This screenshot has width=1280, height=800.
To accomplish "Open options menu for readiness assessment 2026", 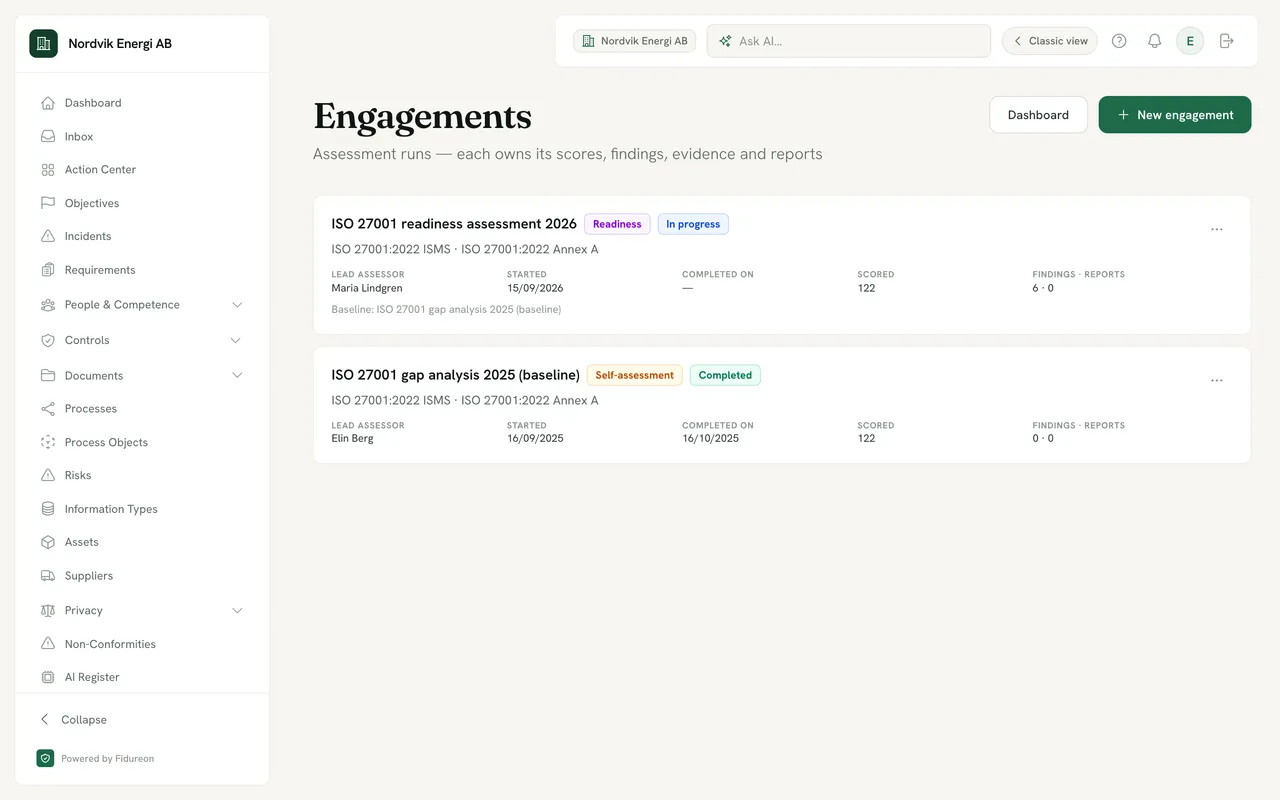I will click(1217, 229).
